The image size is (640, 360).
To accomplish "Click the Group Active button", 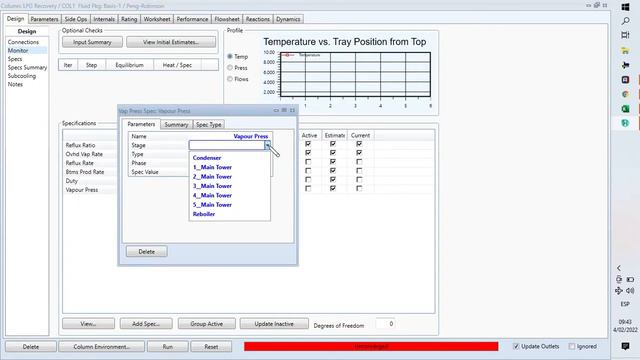I will point(207,324).
